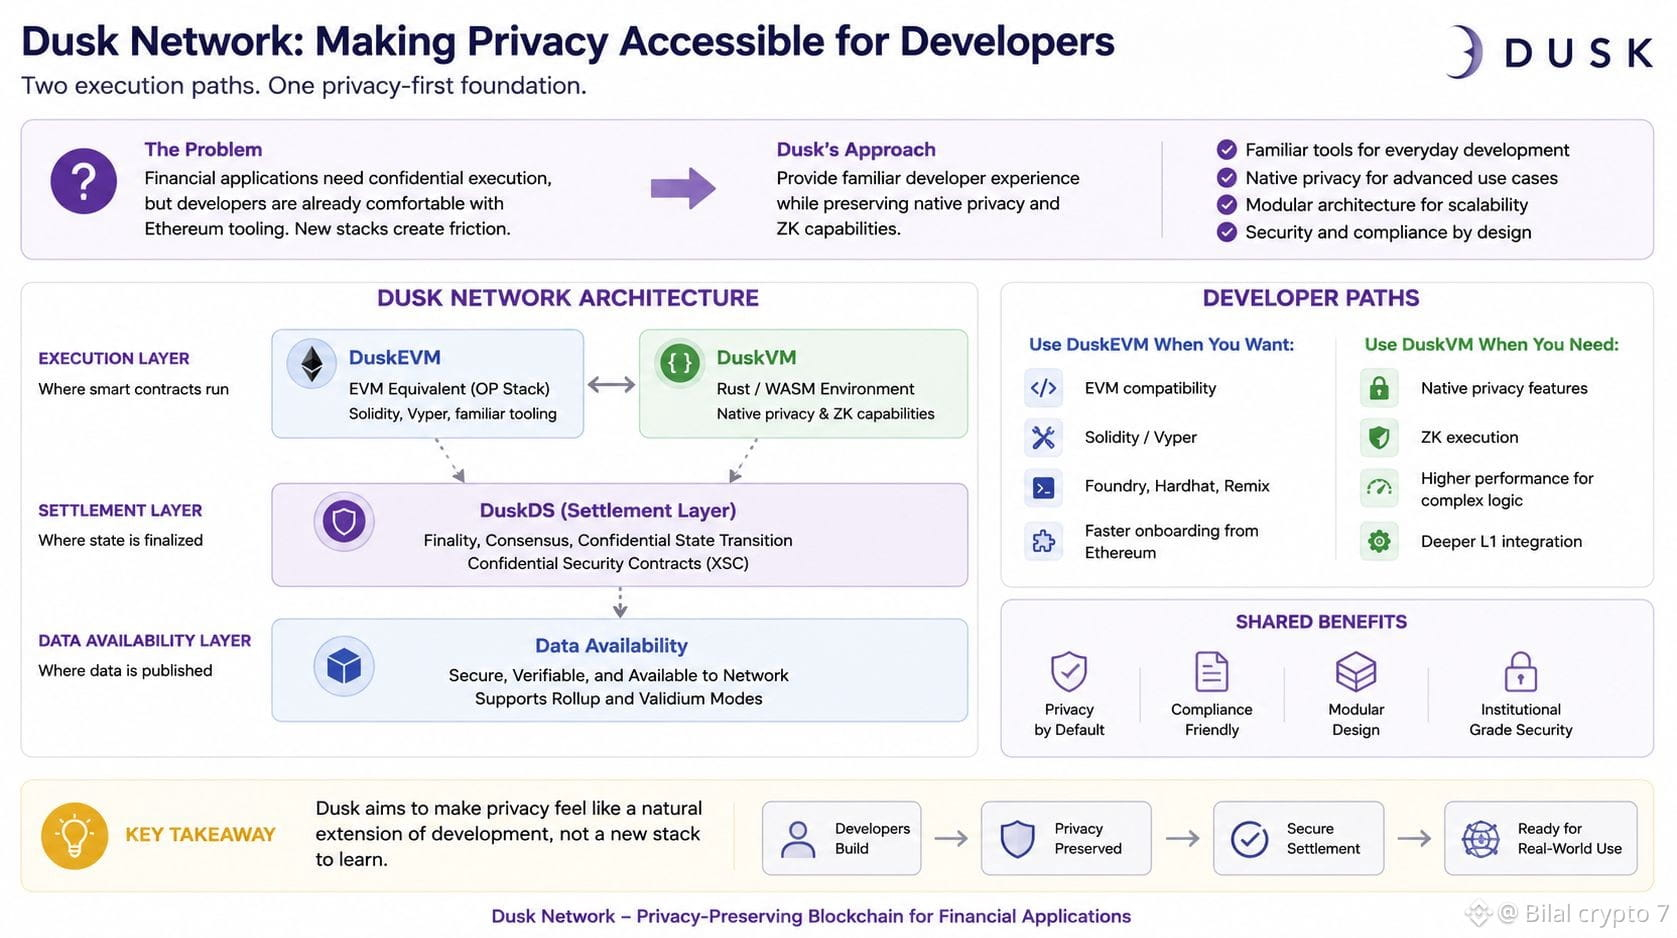Image resolution: width=1677 pixels, height=938 pixels.
Task: Click checkmark beside Native privacy for advanced use cases
Action: 1226,177
